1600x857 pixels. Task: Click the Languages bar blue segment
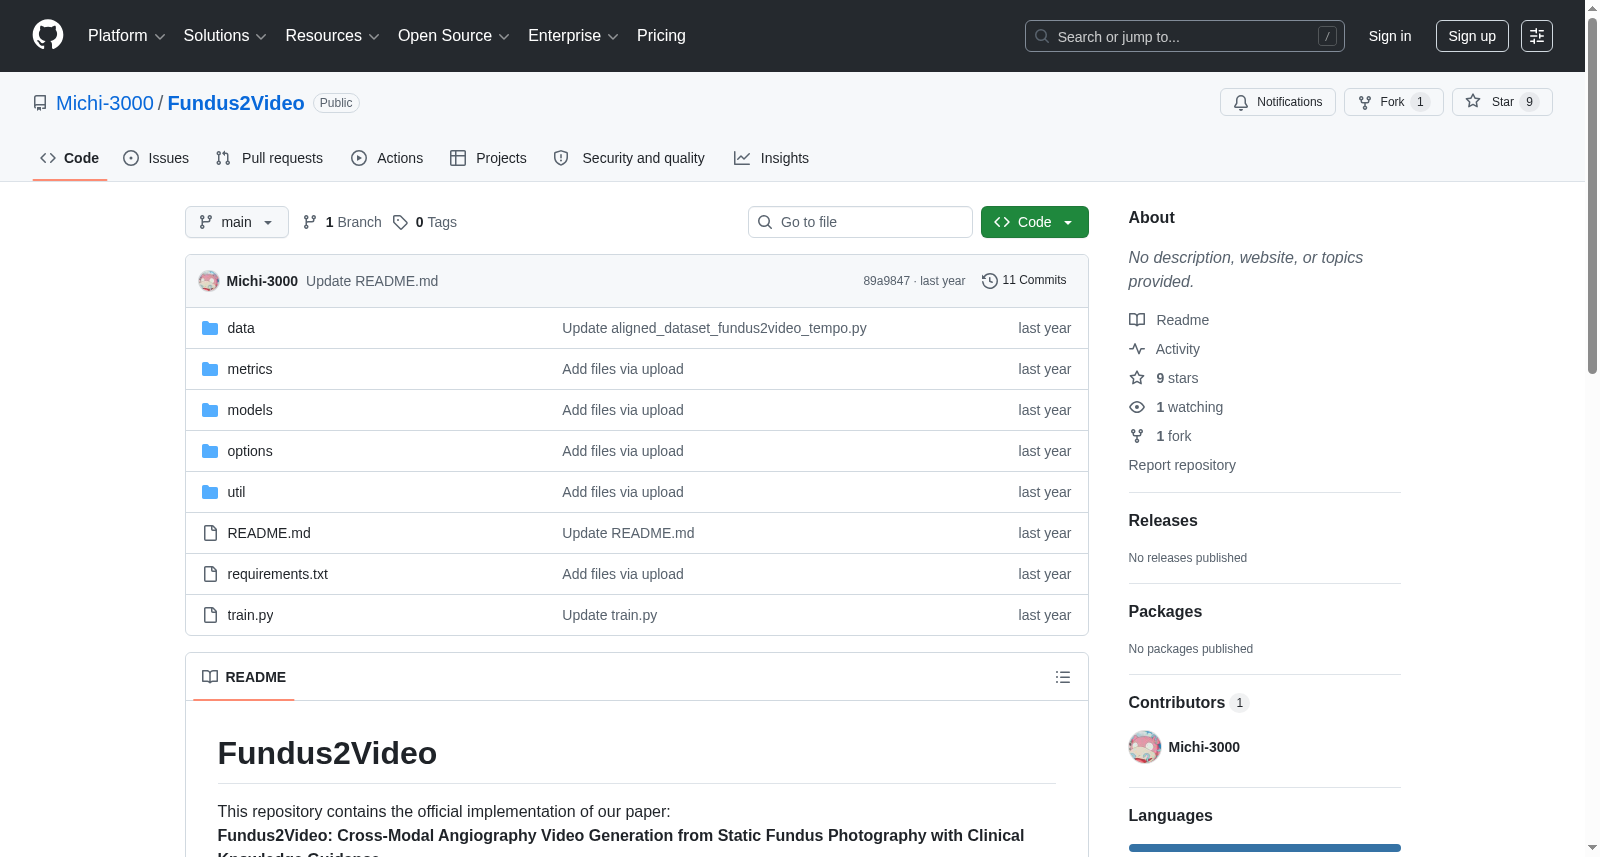click(1265, 848)
